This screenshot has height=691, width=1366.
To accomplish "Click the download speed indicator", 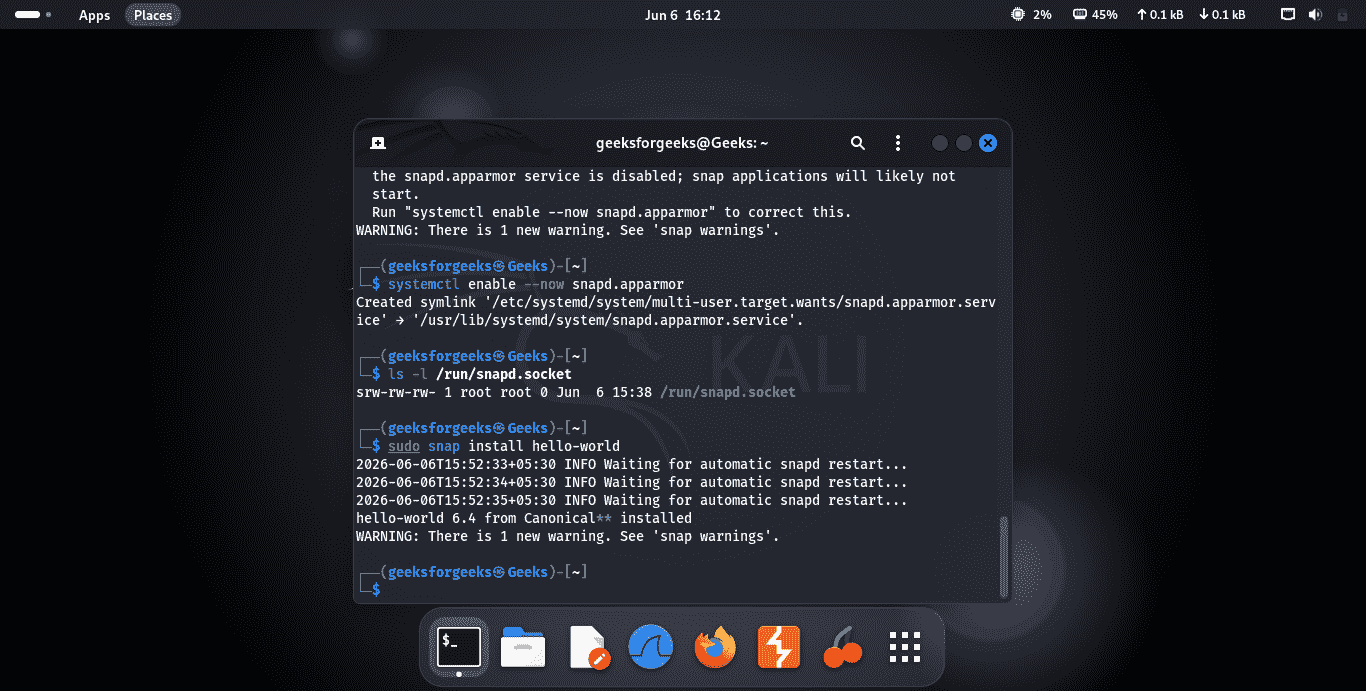I will pyautogui.click(x=1222, y=15).
